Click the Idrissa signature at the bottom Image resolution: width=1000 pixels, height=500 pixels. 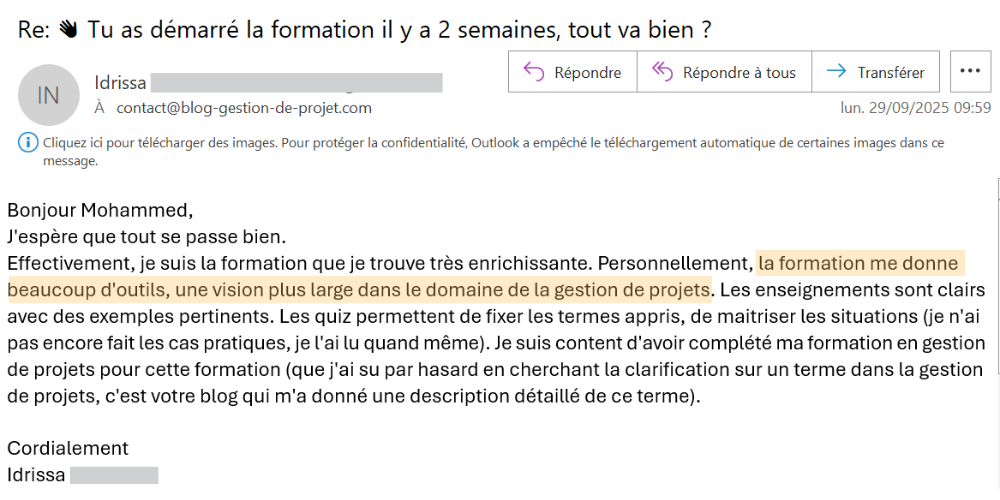(x=36, y=475)
